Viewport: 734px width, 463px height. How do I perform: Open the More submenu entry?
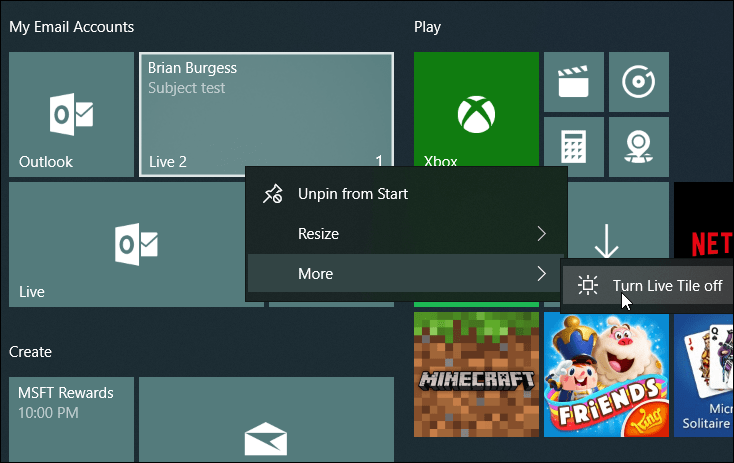[x=406, y=273]
